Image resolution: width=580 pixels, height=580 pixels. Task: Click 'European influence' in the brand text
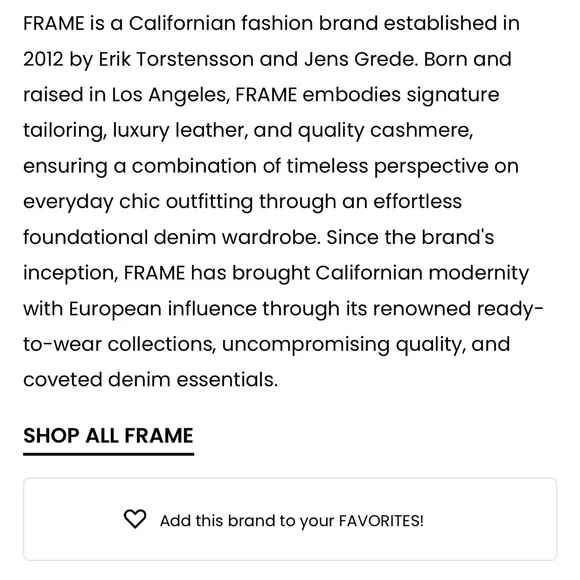pyautogui.click(x=163, y=309)
